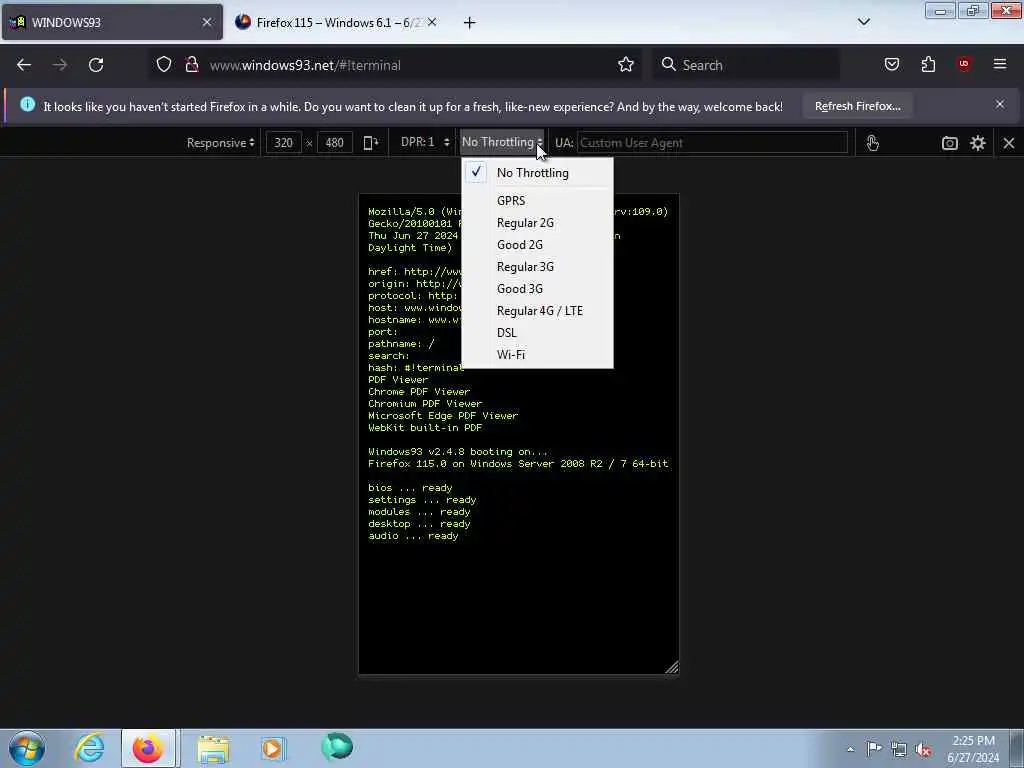Open the Windows Start button
The height and width of the screenshot is (768, 1024).
(x=27, y=748)
